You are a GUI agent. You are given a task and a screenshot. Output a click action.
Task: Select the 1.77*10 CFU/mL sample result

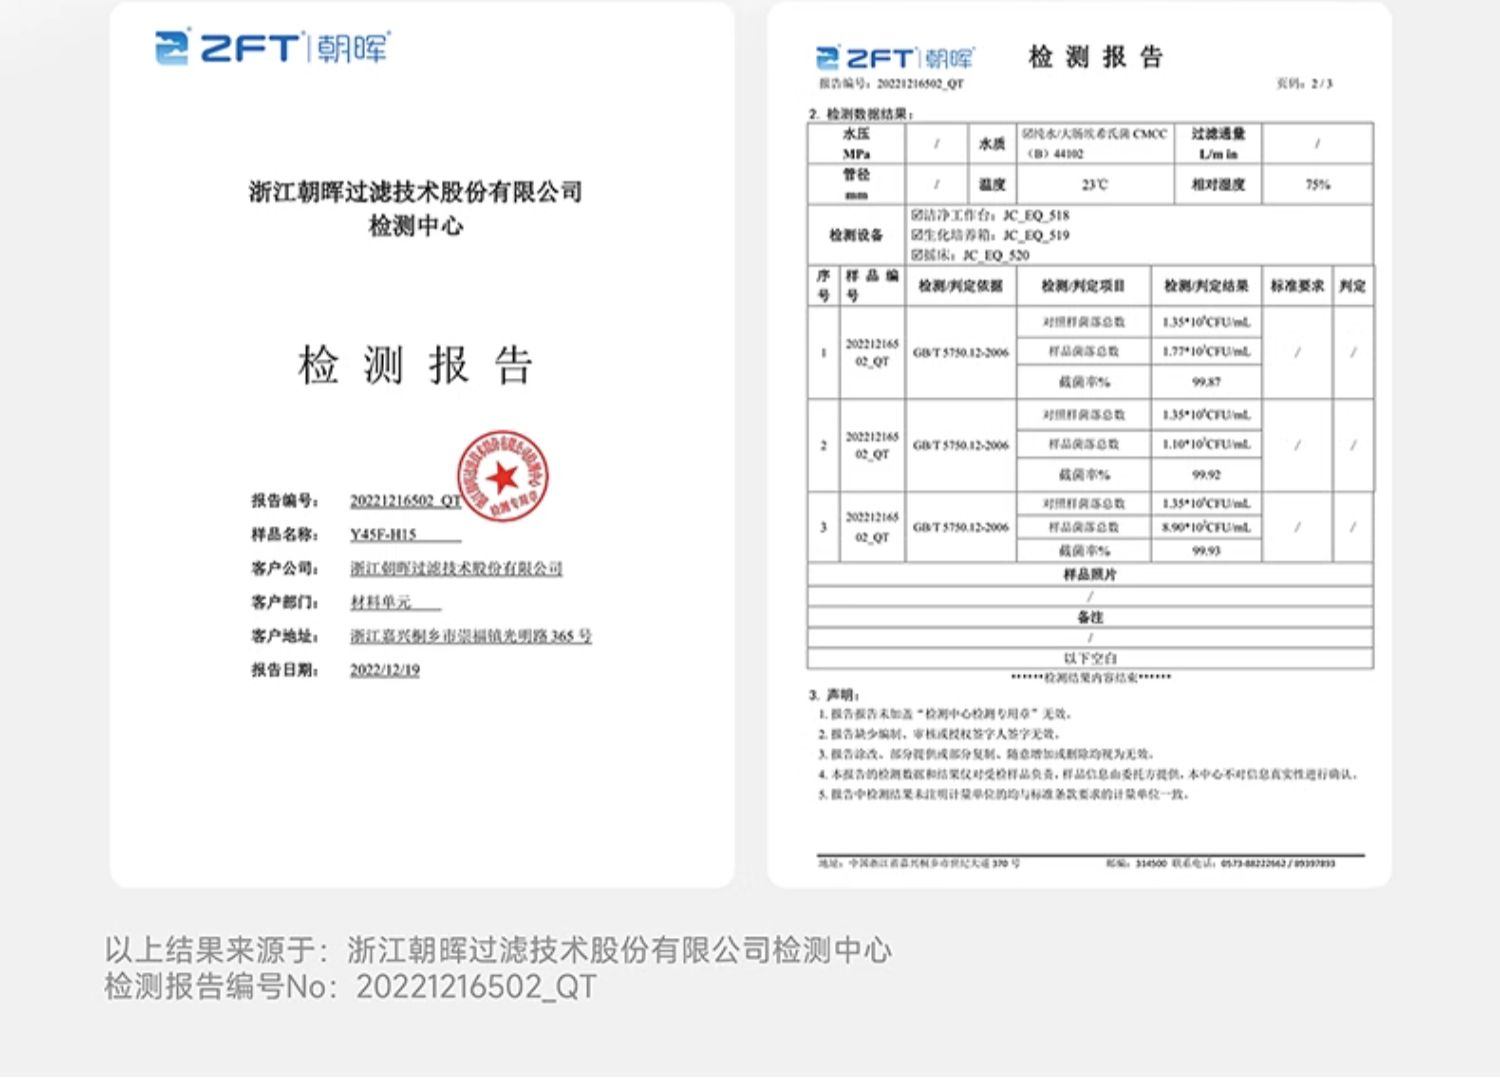tap(1206, 351)
